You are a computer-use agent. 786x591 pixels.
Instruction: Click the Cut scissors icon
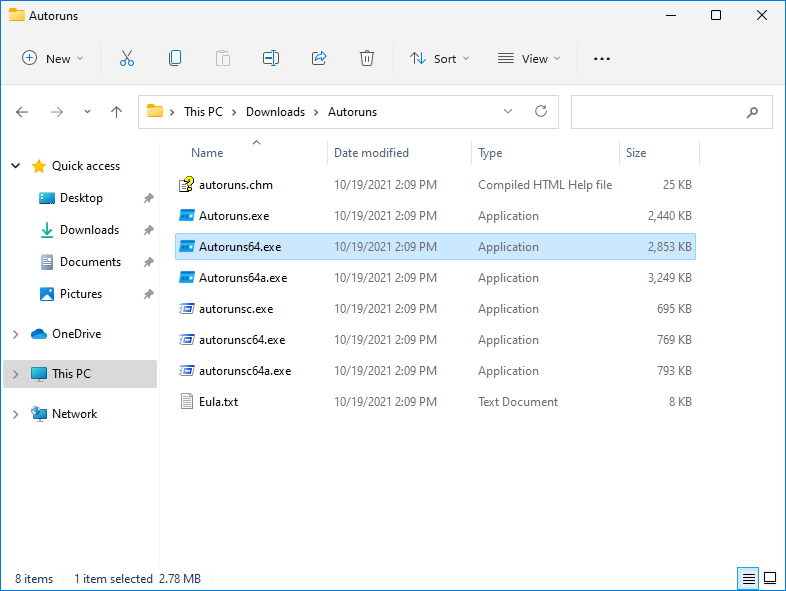click(127, 58)
